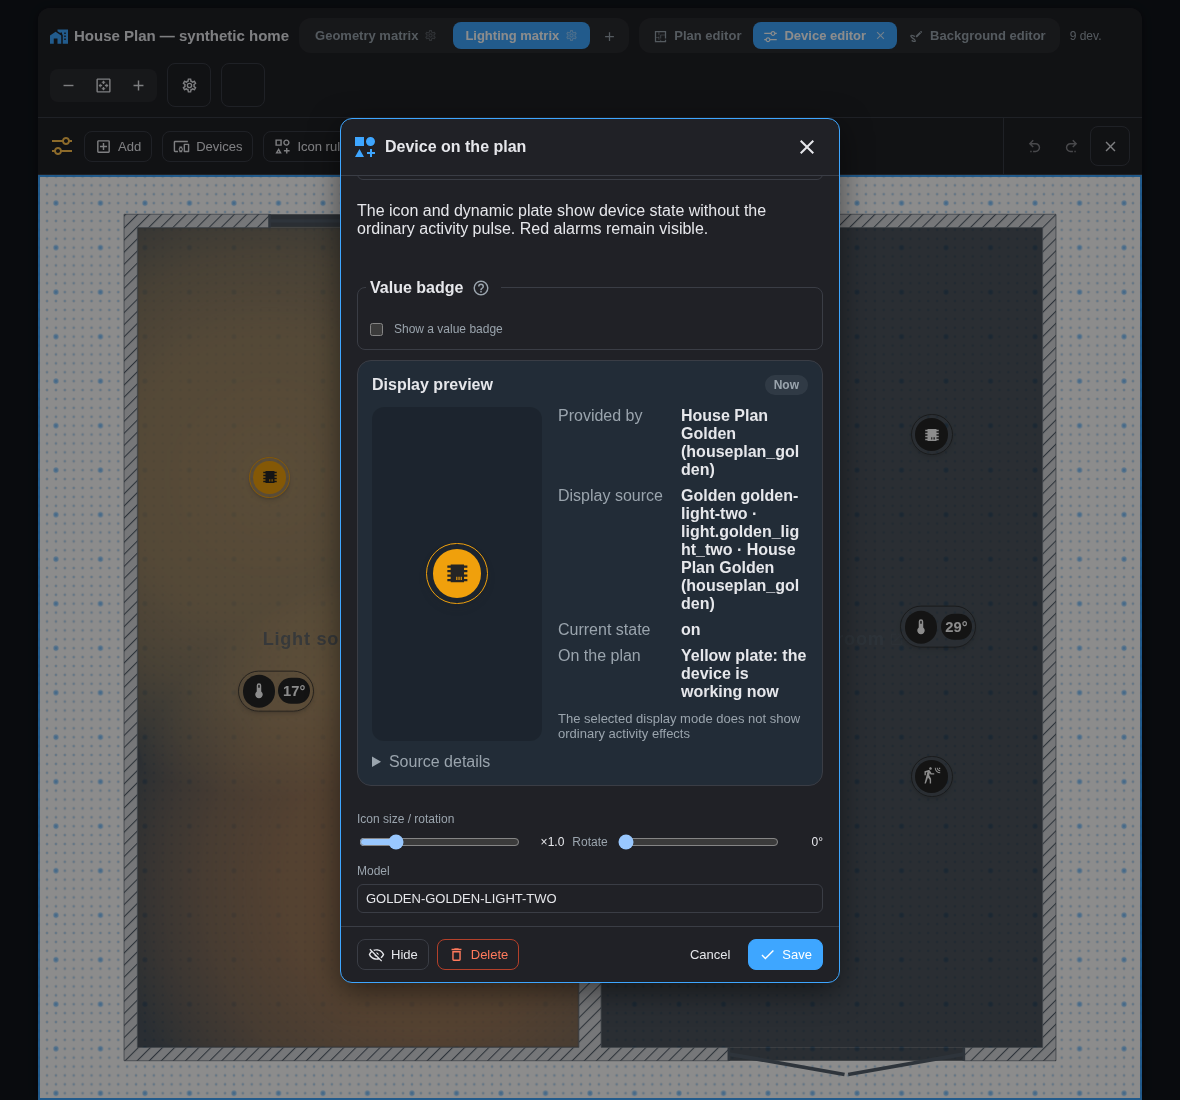Image resolution: width=1180 pixels, height=1100 pixels.
Task: Adjust the Rotate slider
Action: 698,842
